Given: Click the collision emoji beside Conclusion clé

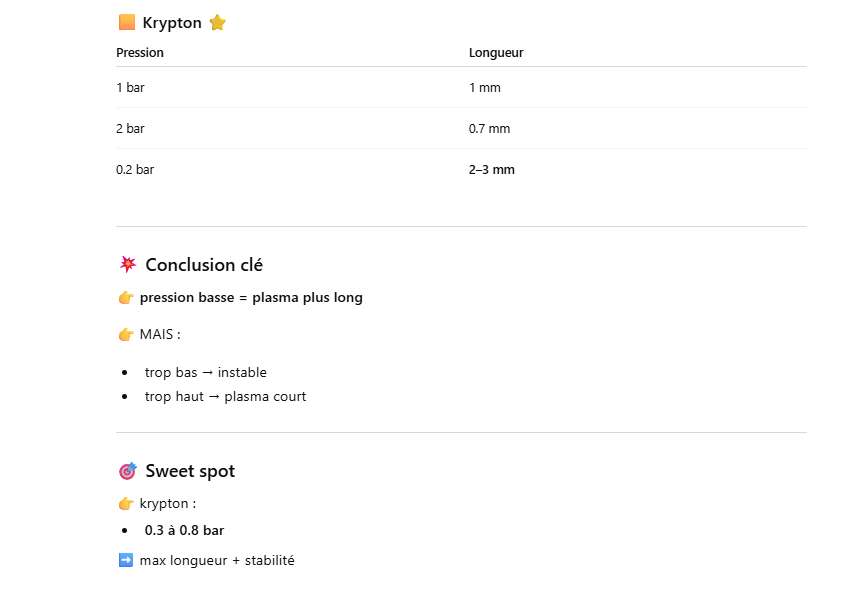Looking at the screenshot, I should click(x=128, y=265).
